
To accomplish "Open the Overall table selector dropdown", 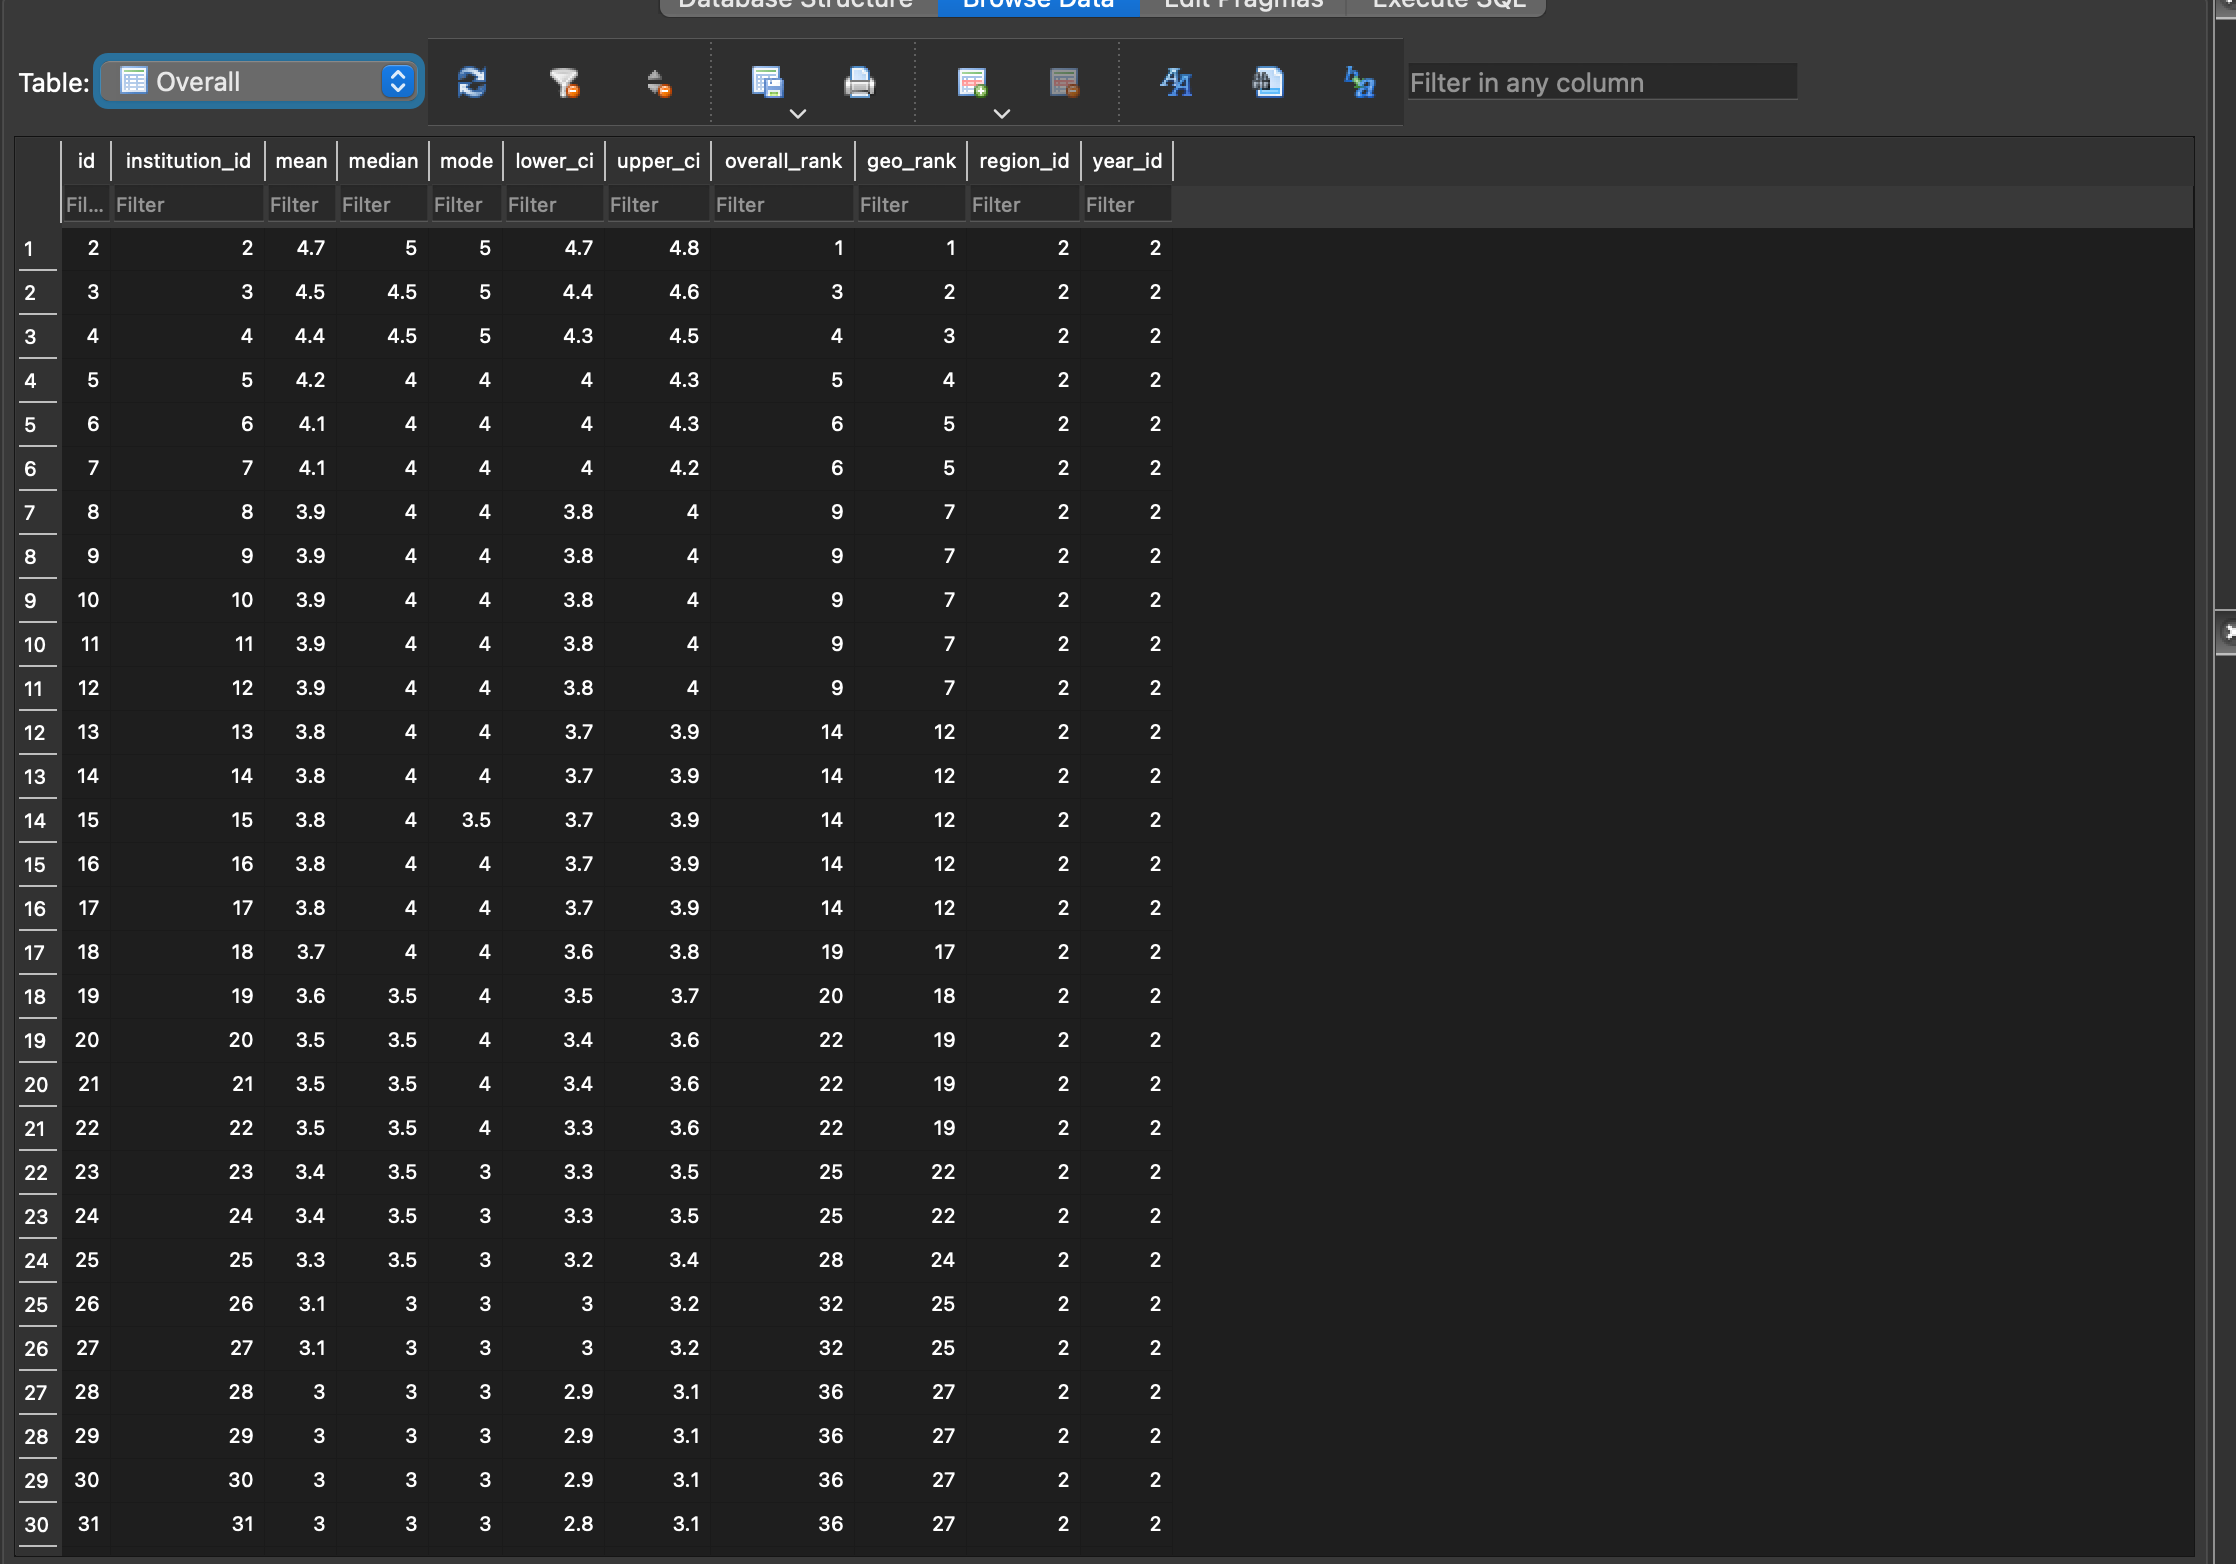I will 260,82.
